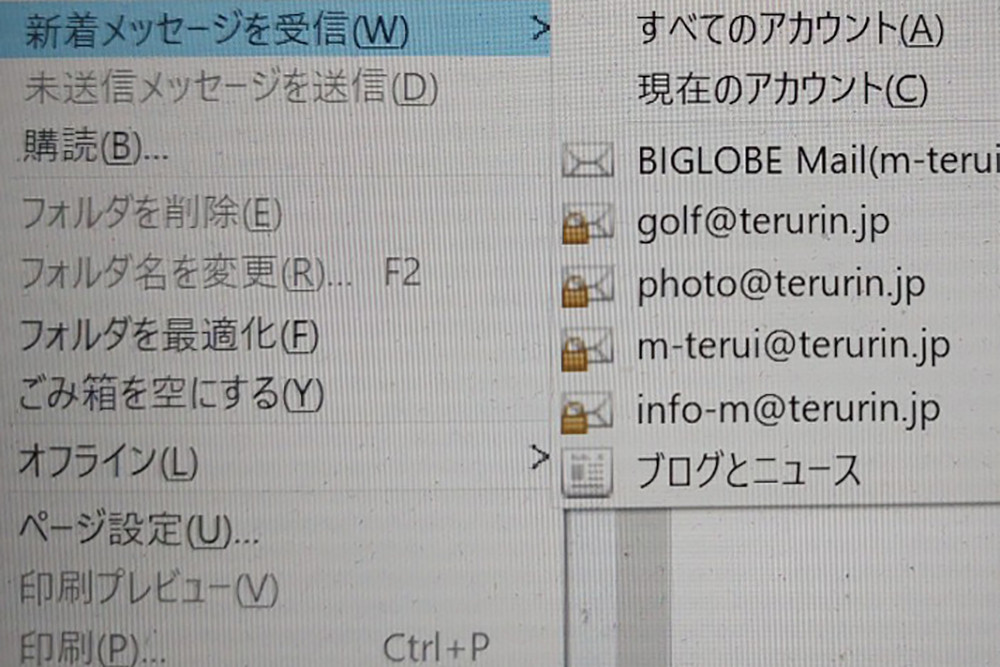Receive mail for golf@terurin.jp account

tap(764, 222)
